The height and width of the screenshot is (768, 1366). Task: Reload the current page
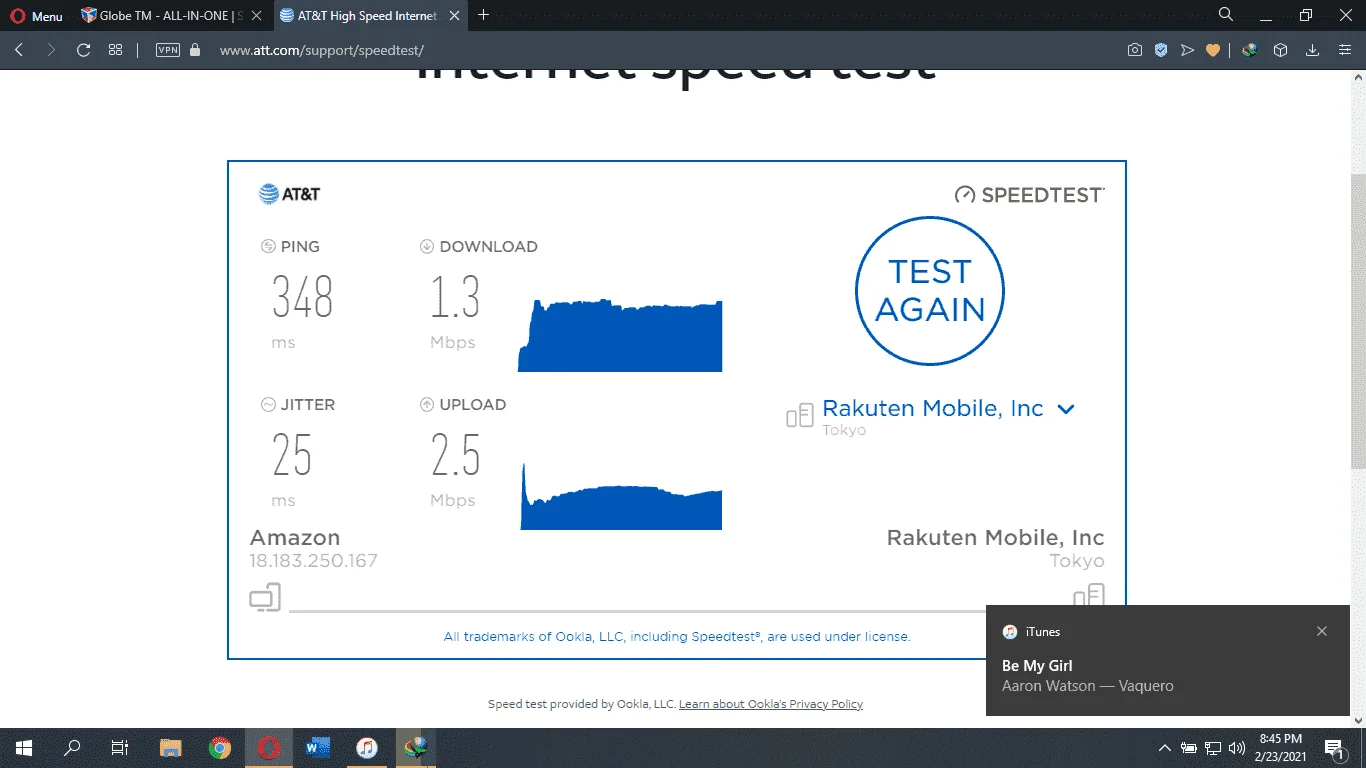[84, 50]
